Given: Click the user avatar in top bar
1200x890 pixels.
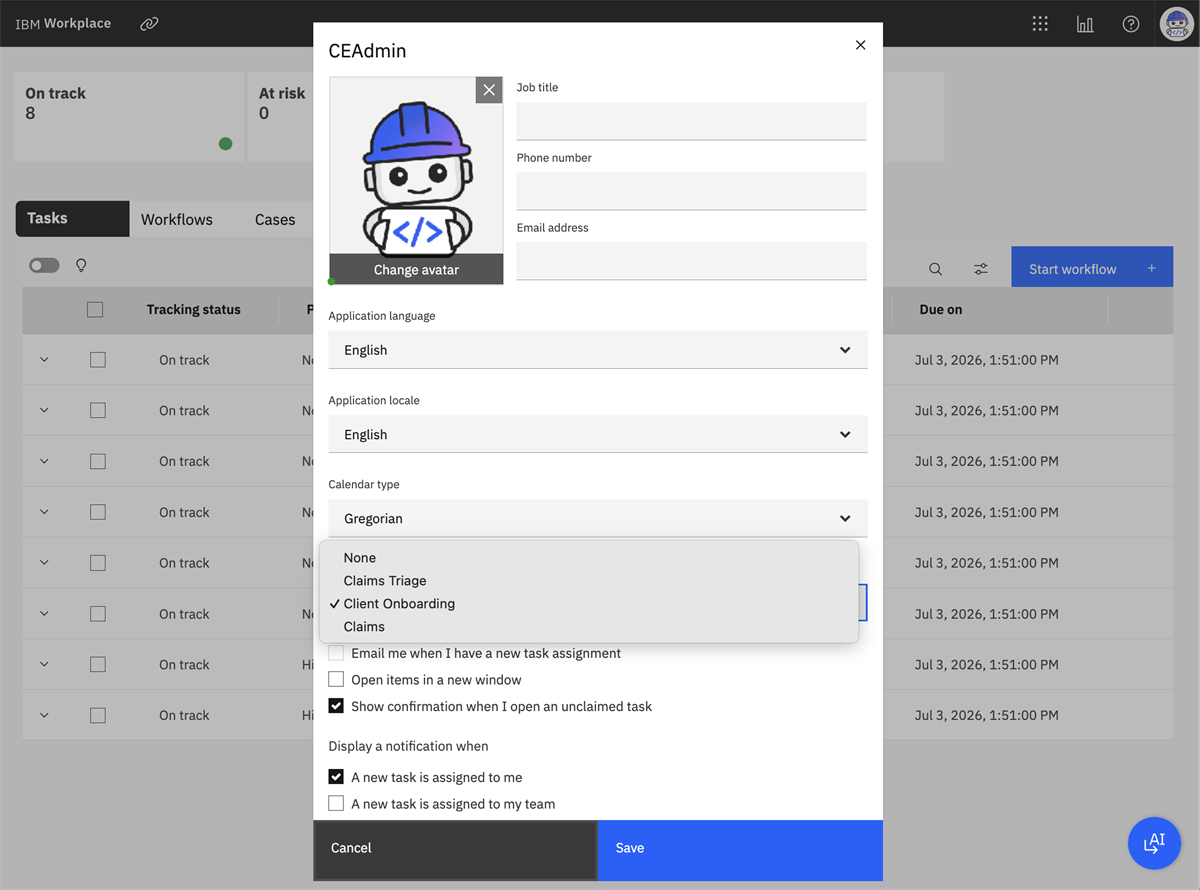Looking at the screenshot, I should (x=1177, y=24).
